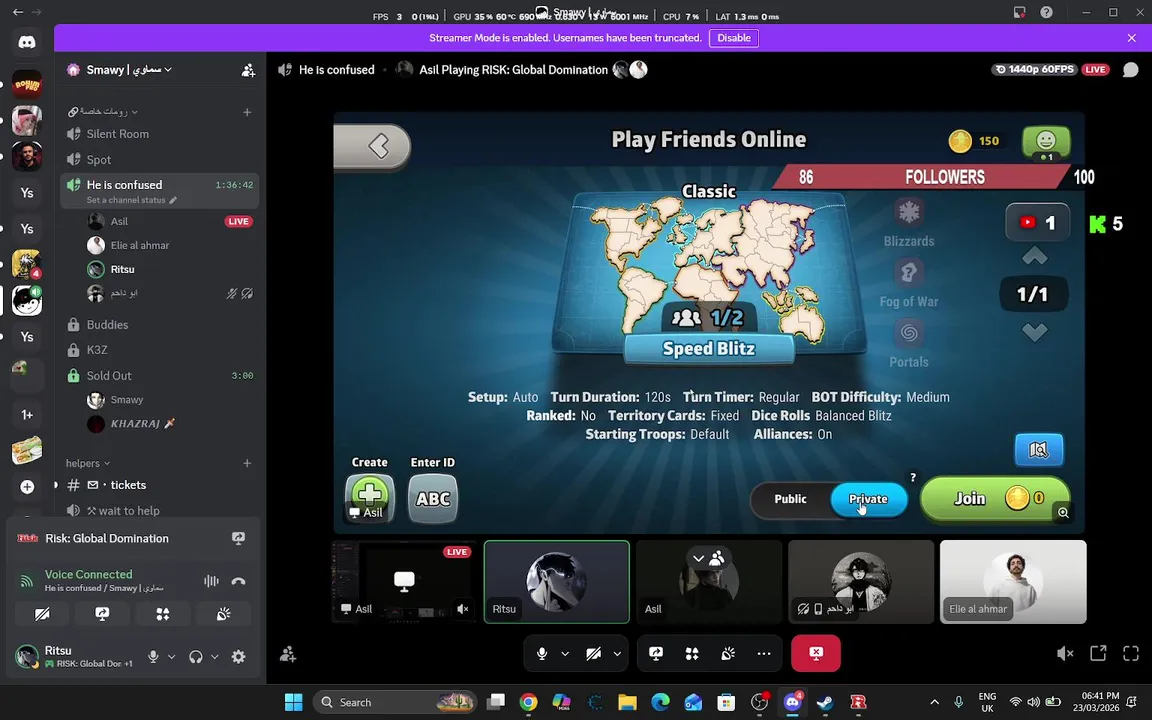Start an activity from voice panel
Screen dimensions: 1152x720
coord(162,614)
